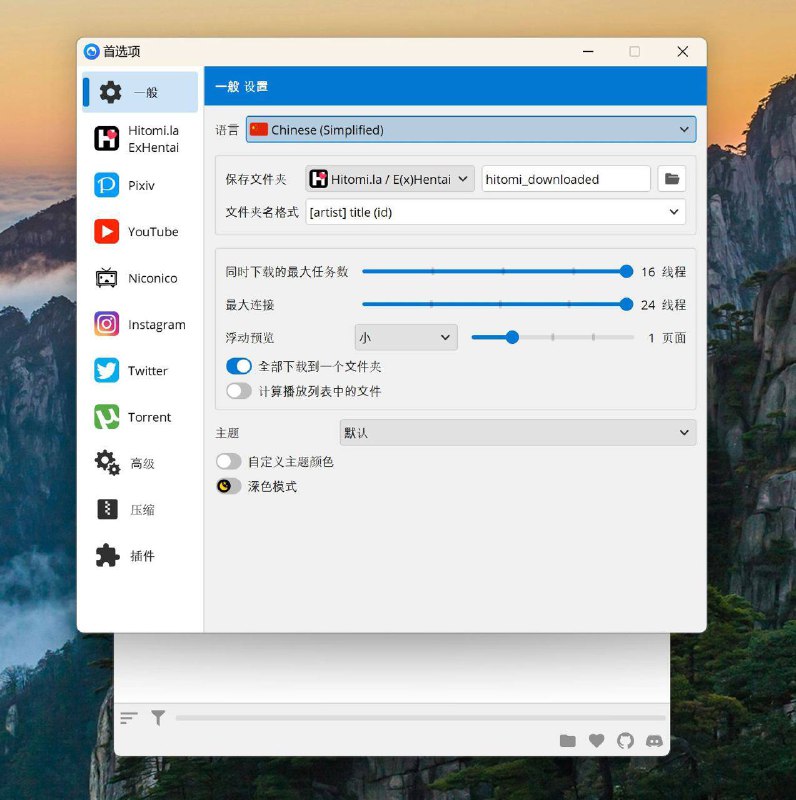Viewport: 796px width, 800px height.
Task: Open the Pixiv settings section
Action: coord(140,185)
